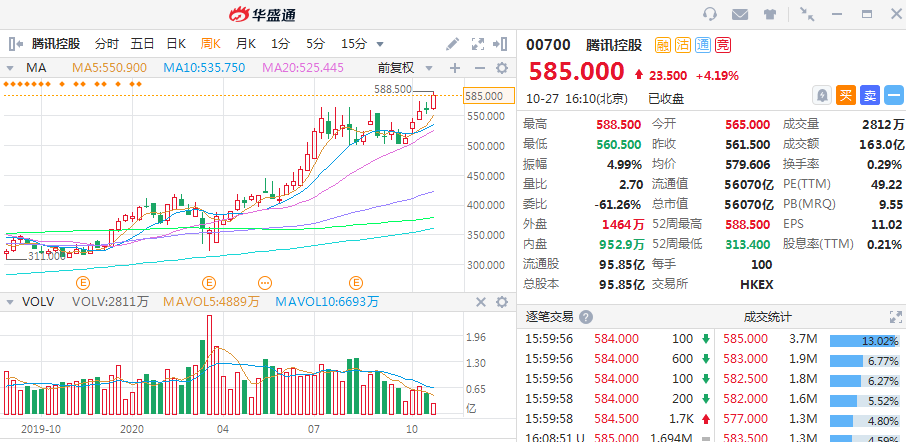Screen dimensions: 906x442
Task: Click 13.02% volume bar for 585.000
Action: pyautogui.click(x=867, y=341)
